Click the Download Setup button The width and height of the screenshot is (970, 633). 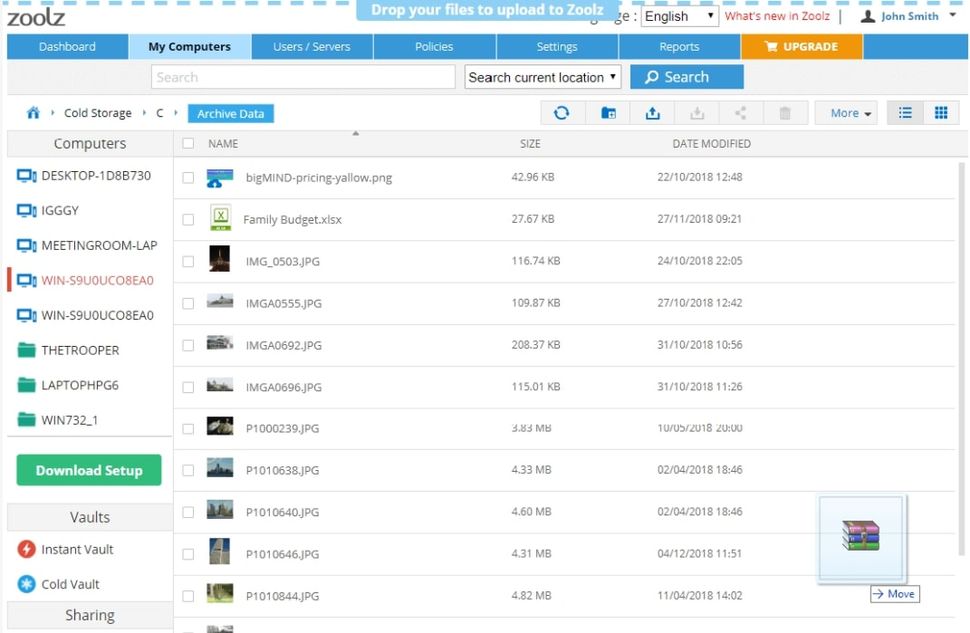pyautogui.click(x=89, y=469)
